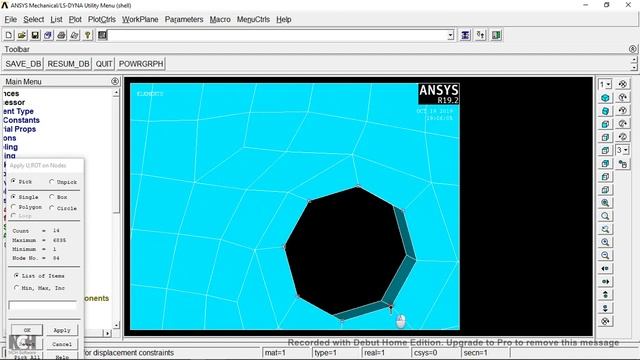Screen dimensions: 640x360
Task: Click the Zoom Out minus magnifier icon
Action: tap(605, 256)
